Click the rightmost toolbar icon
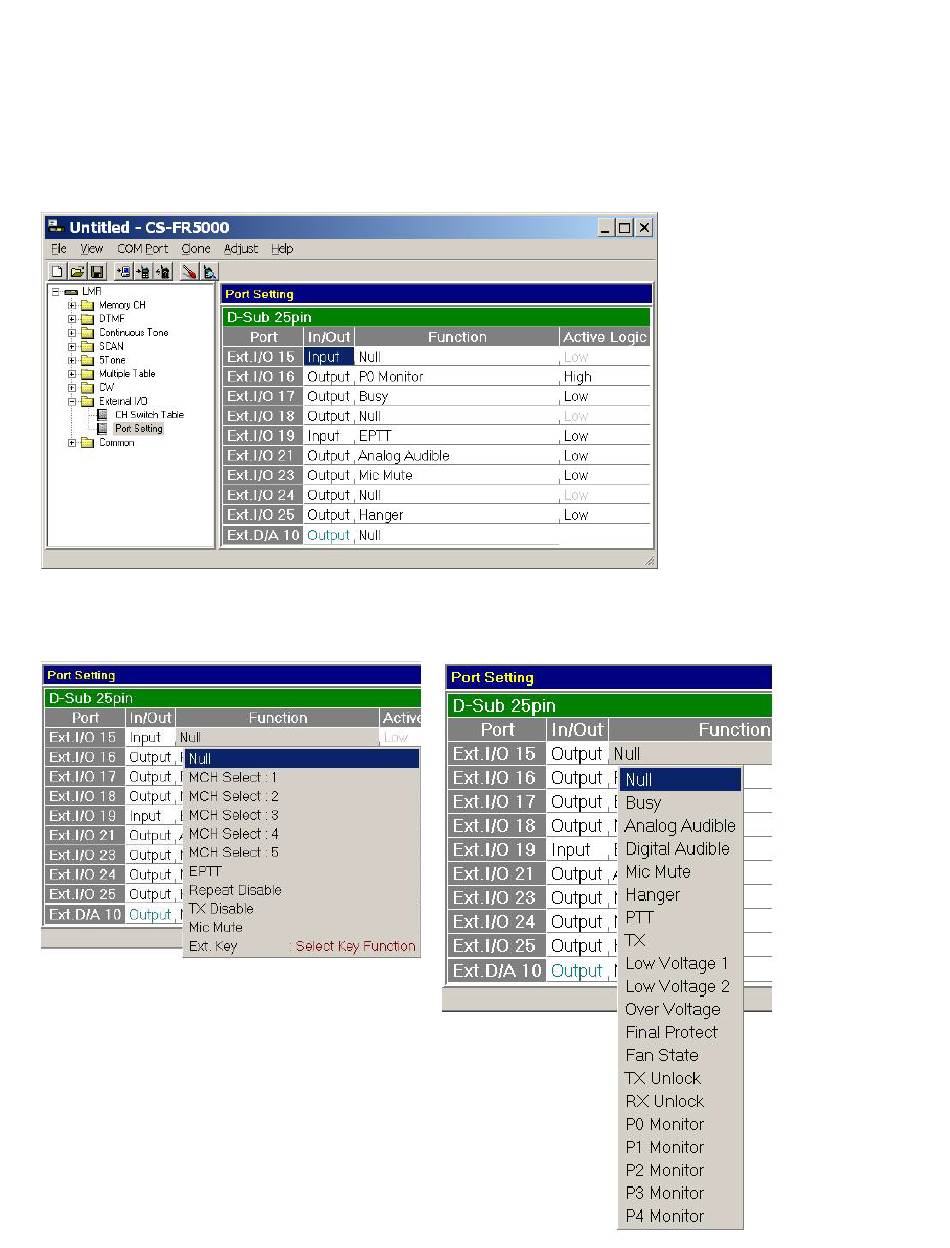 209,271
